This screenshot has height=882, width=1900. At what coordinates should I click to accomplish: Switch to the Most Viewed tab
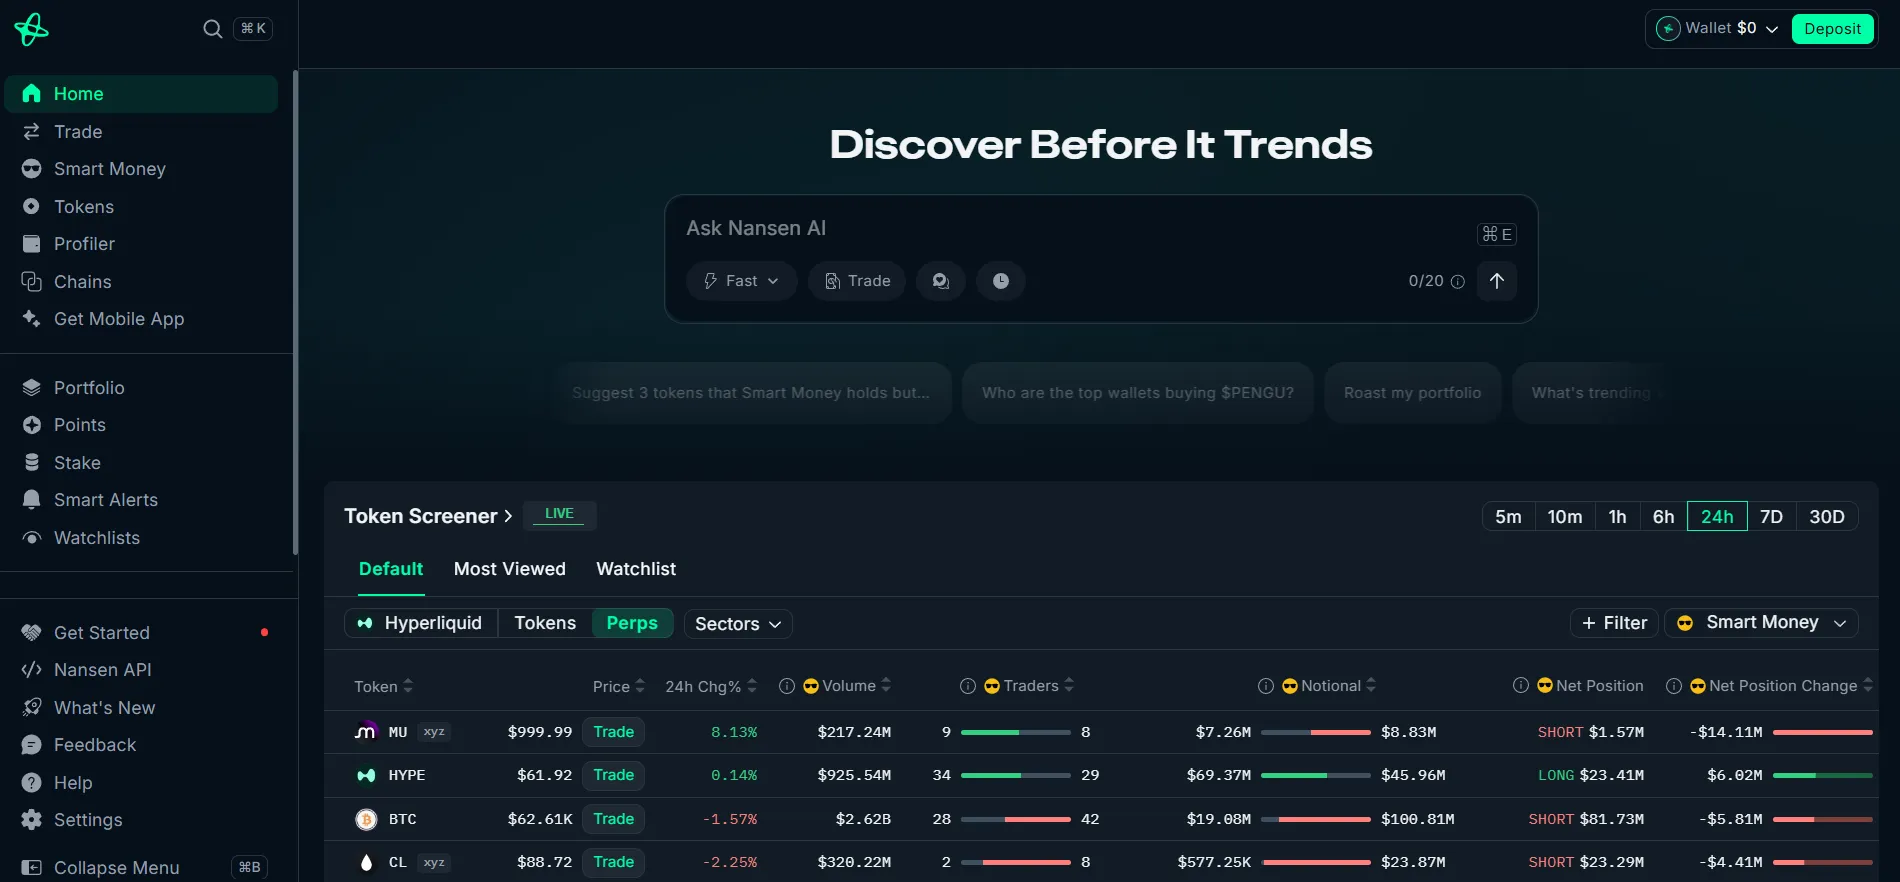pyautogui.click(x=510, y=569)
